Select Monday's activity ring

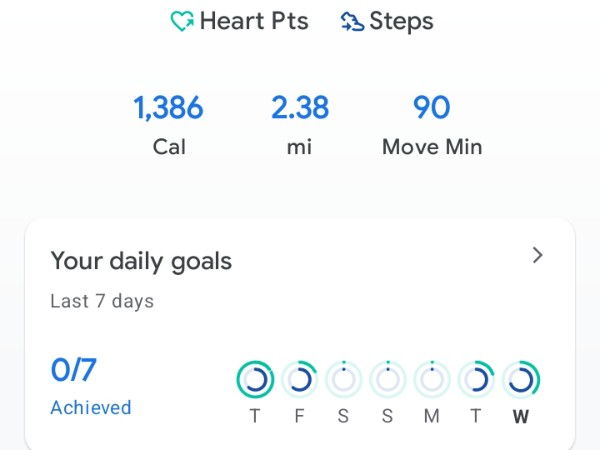[432, 380]
